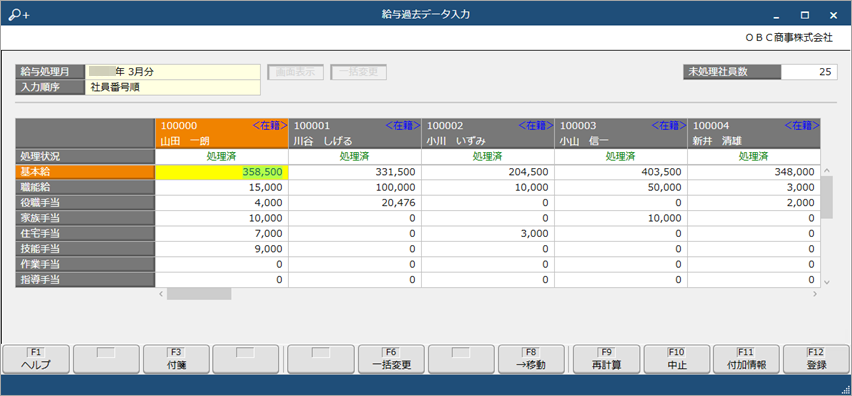
Task: Select the 役職手当 row header
Action: [85, 203]
